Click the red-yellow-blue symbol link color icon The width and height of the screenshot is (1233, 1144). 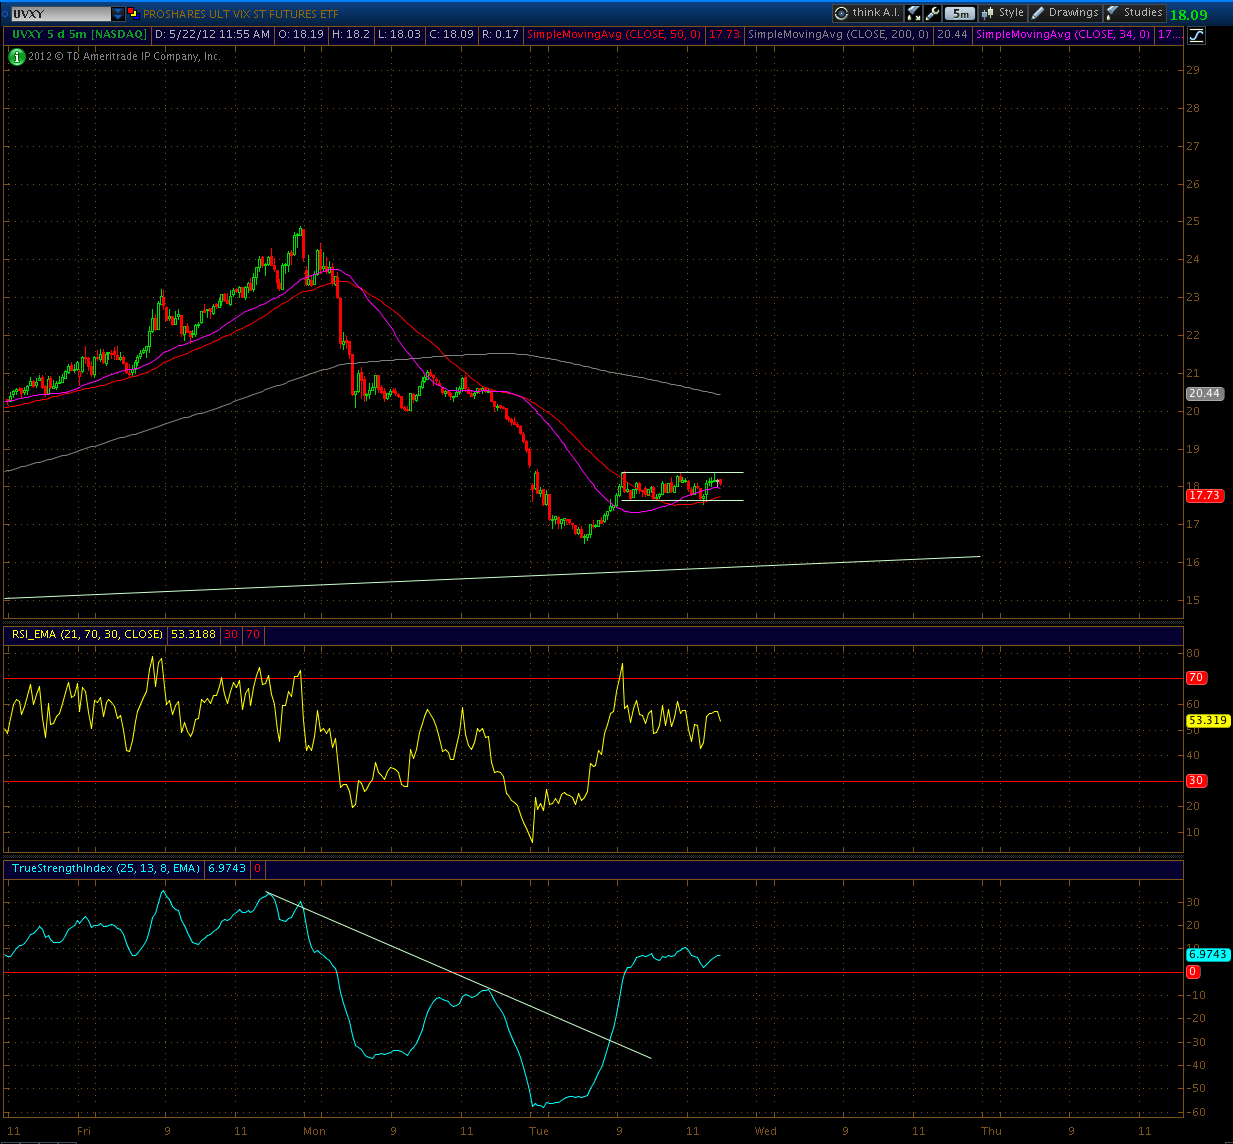click(135, 14)
